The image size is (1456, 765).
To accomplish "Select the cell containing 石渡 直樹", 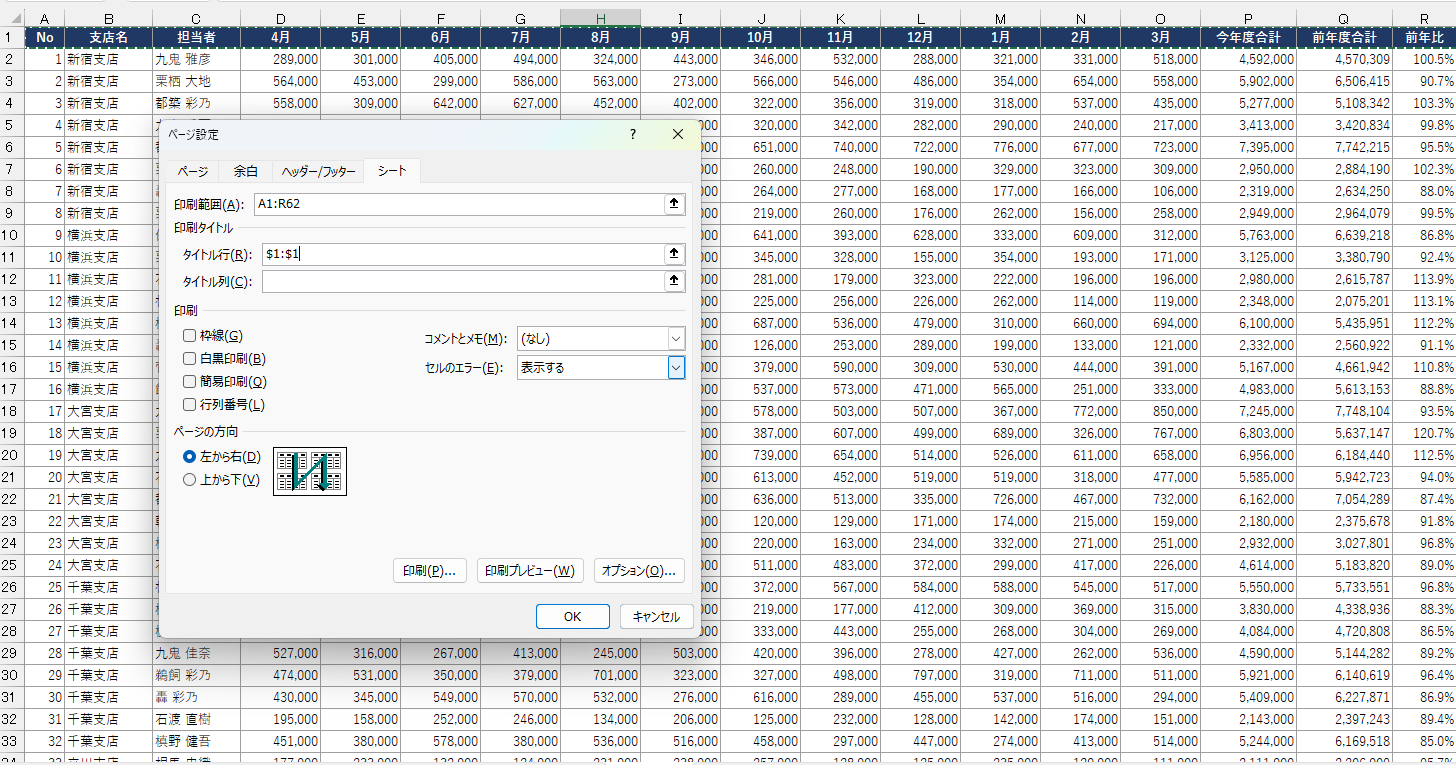I will [x=196, y=719].
